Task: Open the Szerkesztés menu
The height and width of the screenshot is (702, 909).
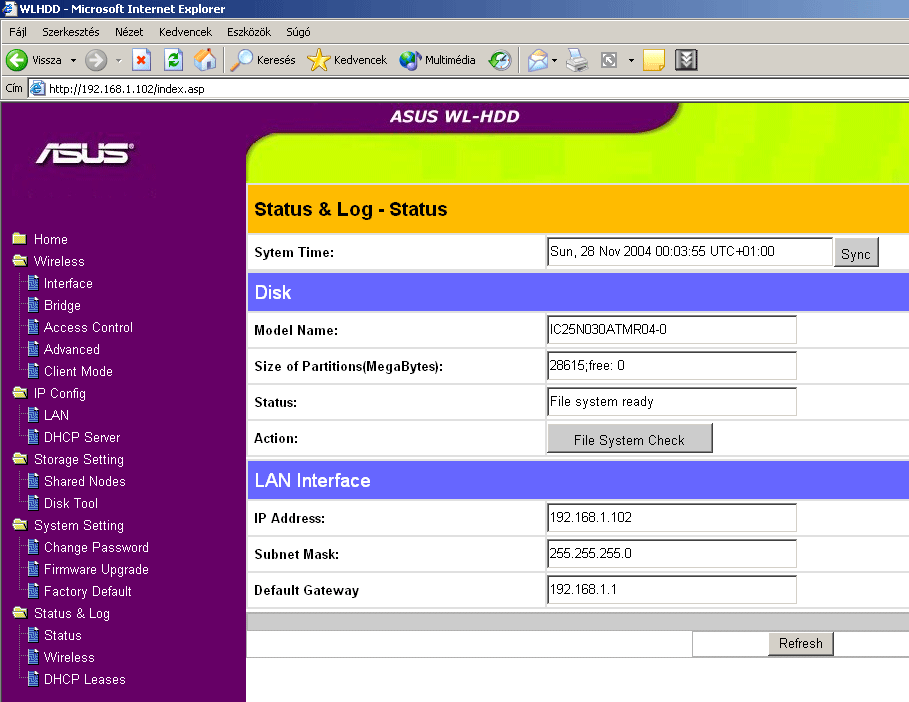Action: 71,32
